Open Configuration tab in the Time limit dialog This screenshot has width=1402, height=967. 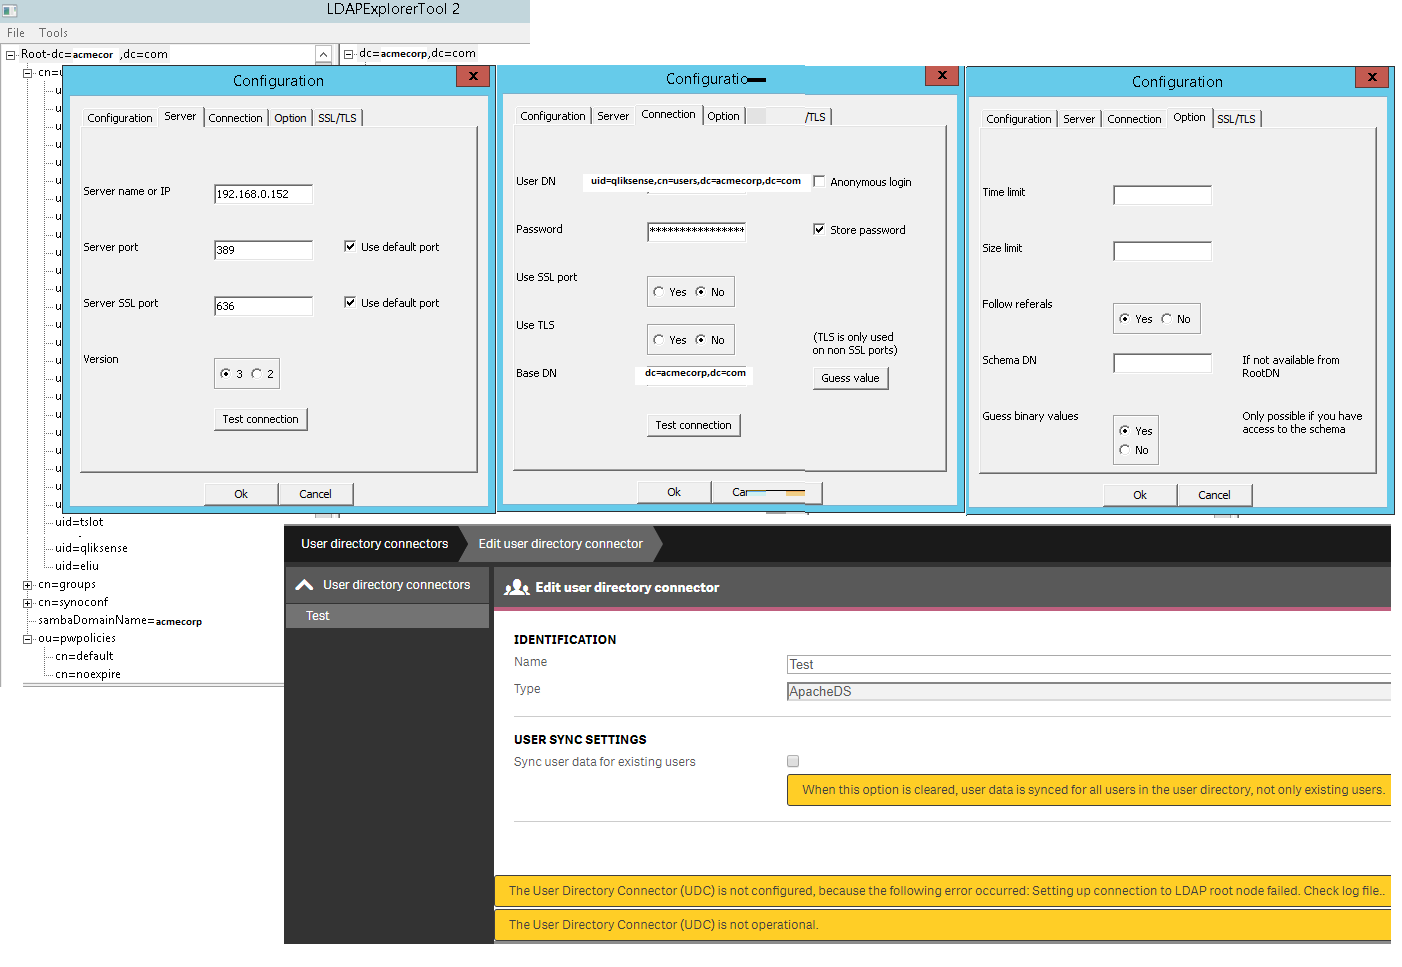[x=1019, y=119]
